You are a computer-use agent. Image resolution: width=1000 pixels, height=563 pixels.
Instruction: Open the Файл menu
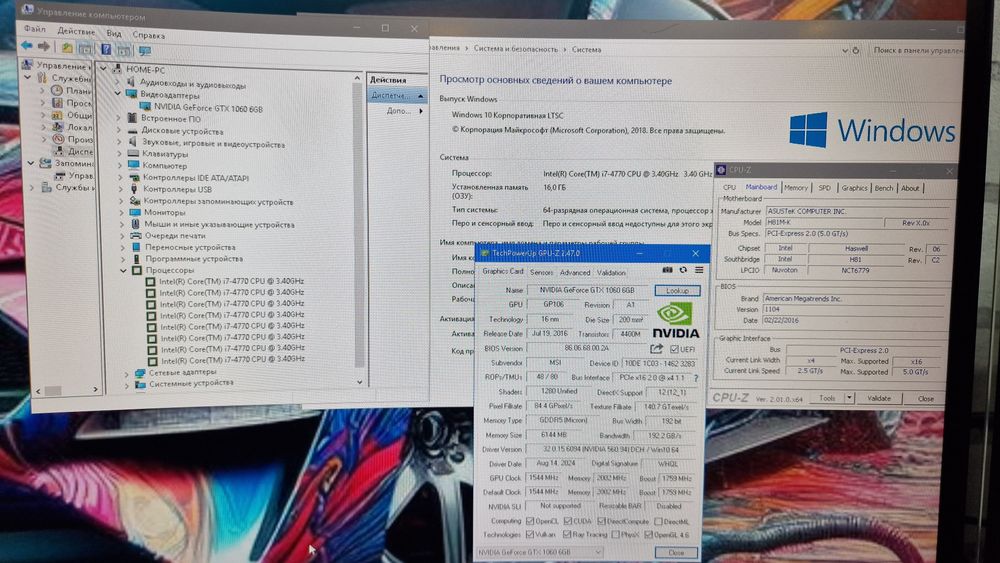pos(35,29)
